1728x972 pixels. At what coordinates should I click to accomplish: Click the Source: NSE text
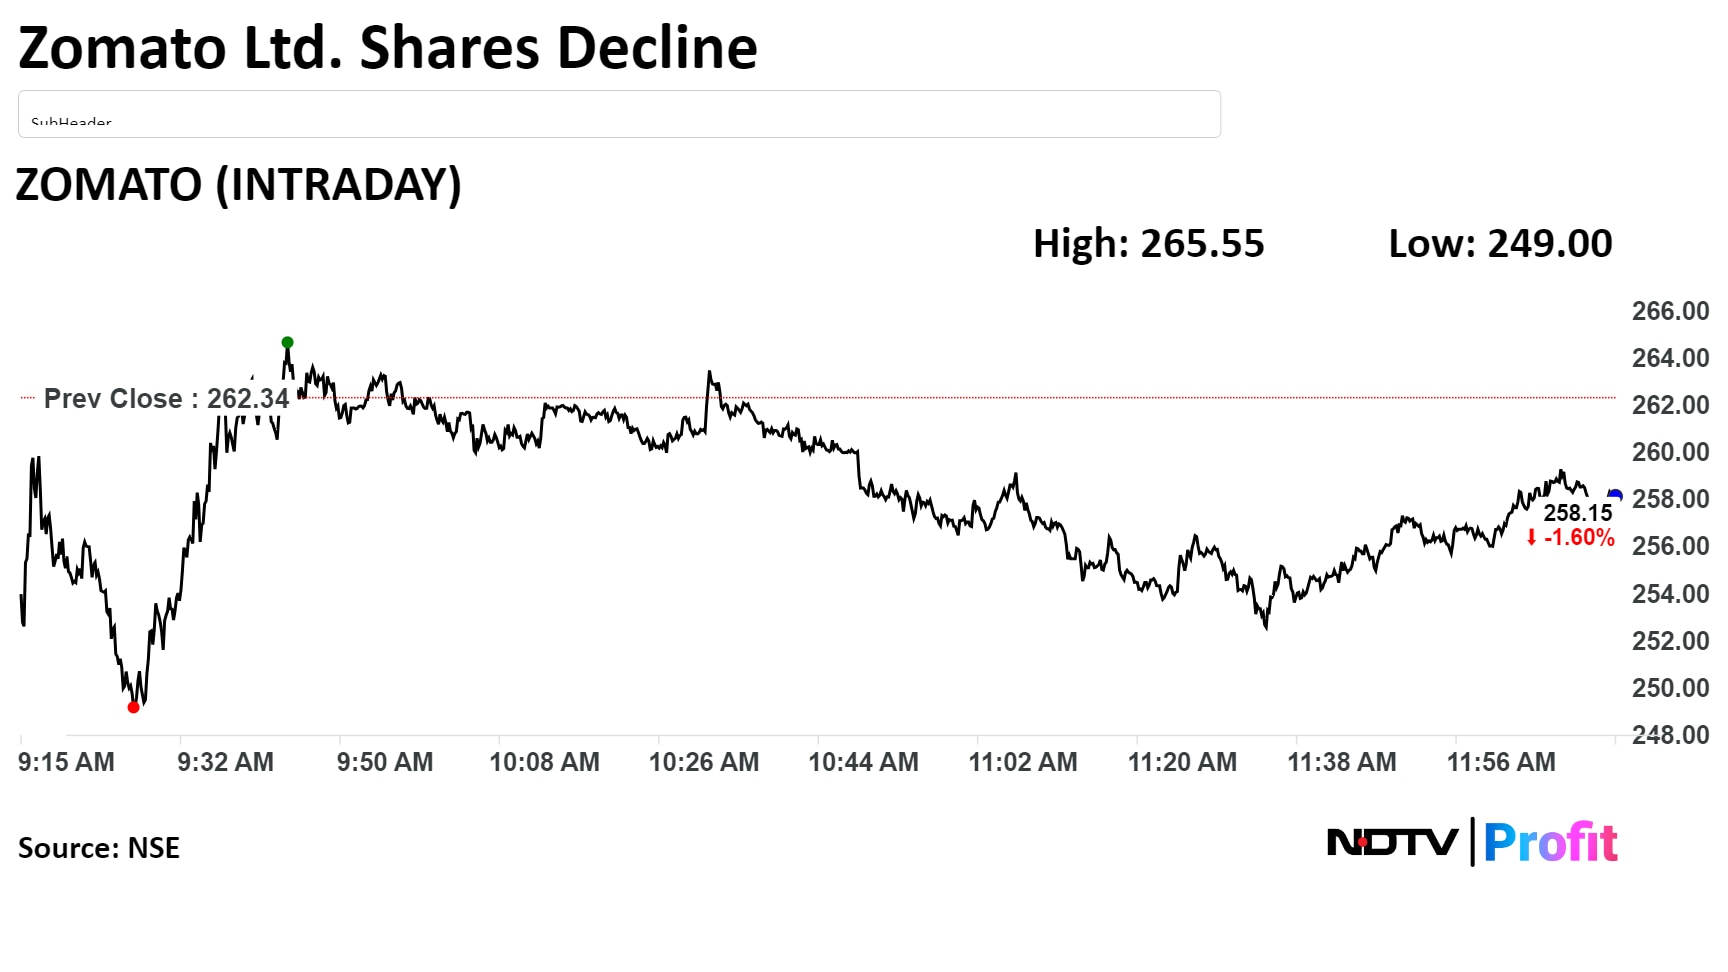99,848
